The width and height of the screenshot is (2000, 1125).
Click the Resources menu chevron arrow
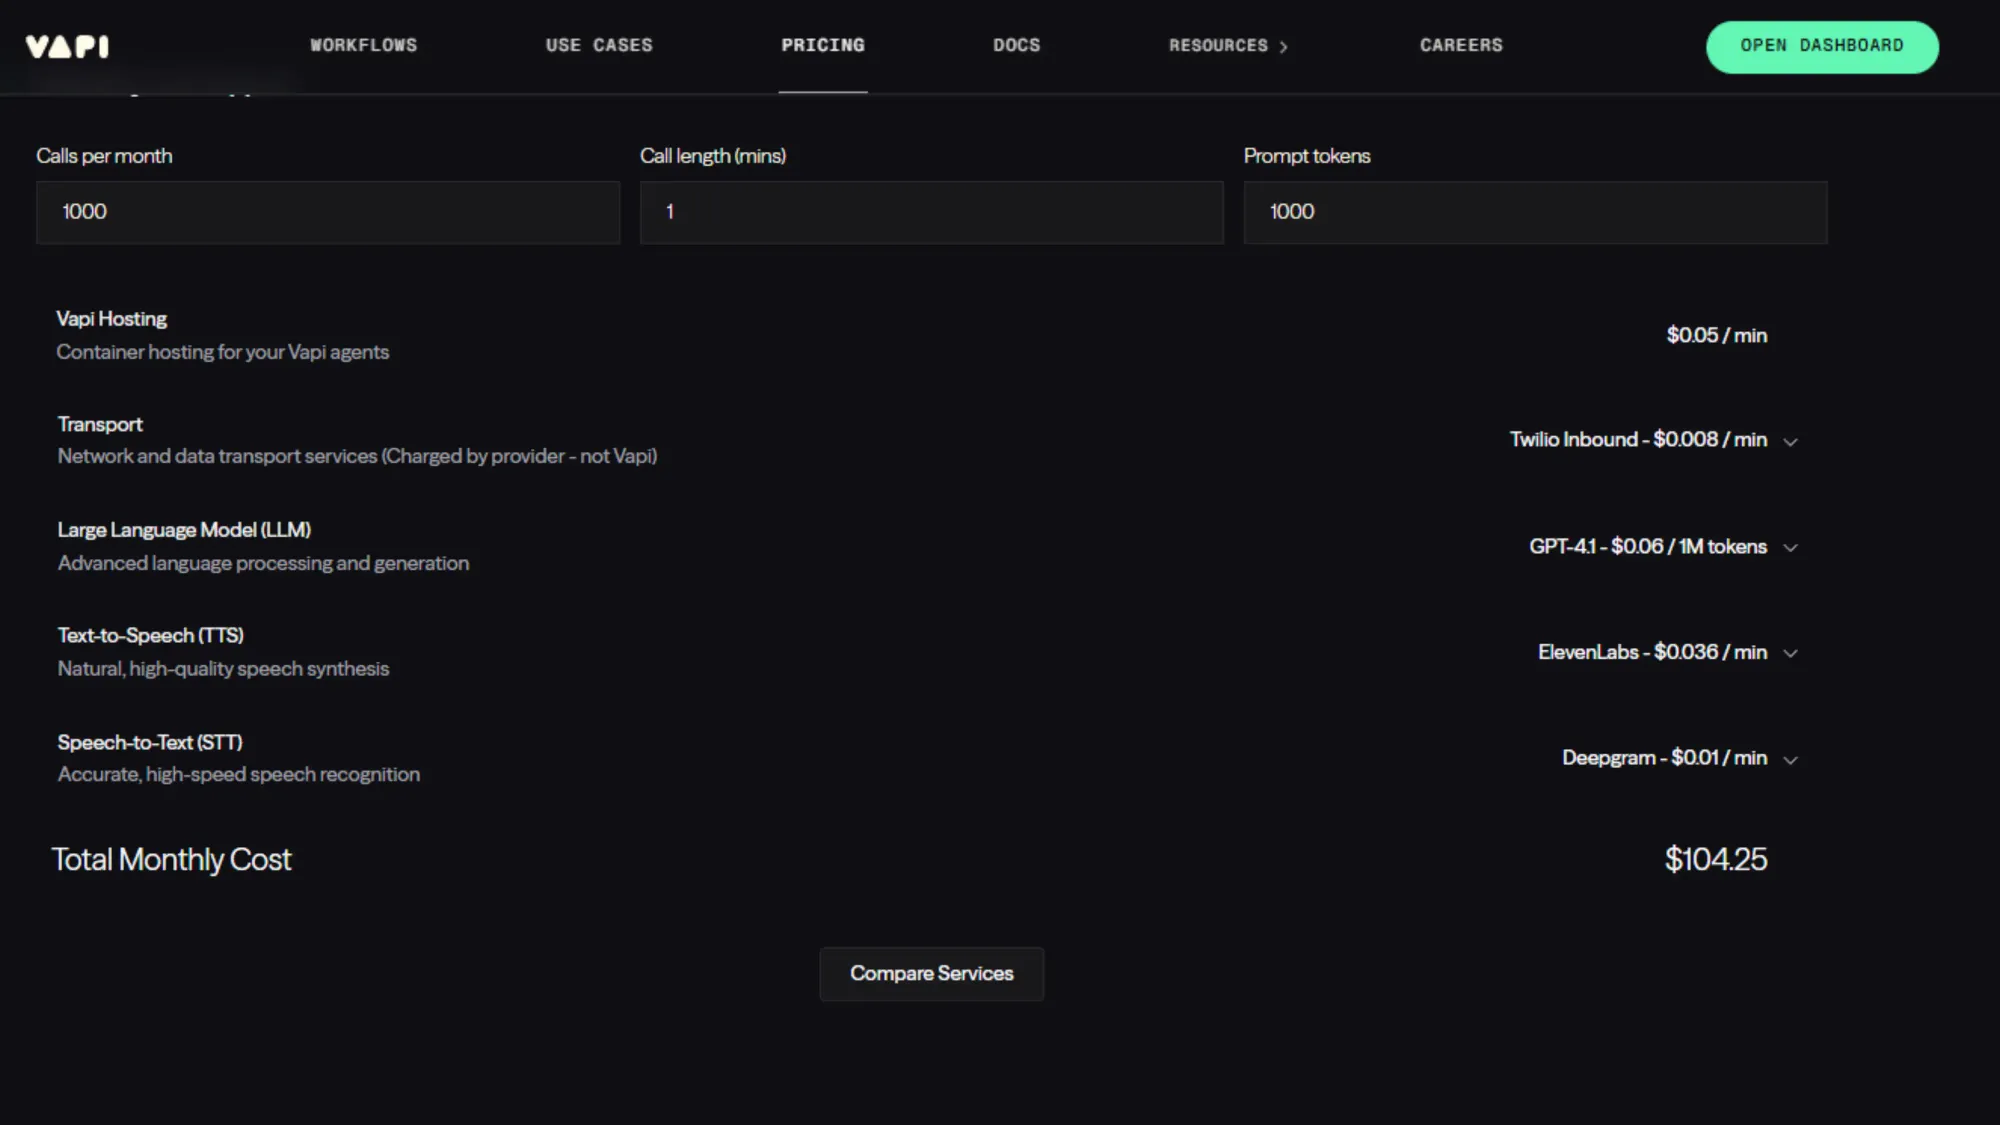[x=1283, y=47]
